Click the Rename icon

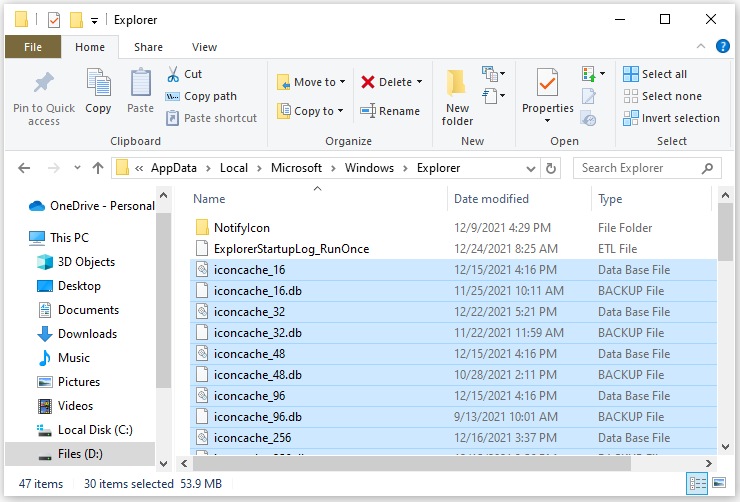(x=368, y=111)
